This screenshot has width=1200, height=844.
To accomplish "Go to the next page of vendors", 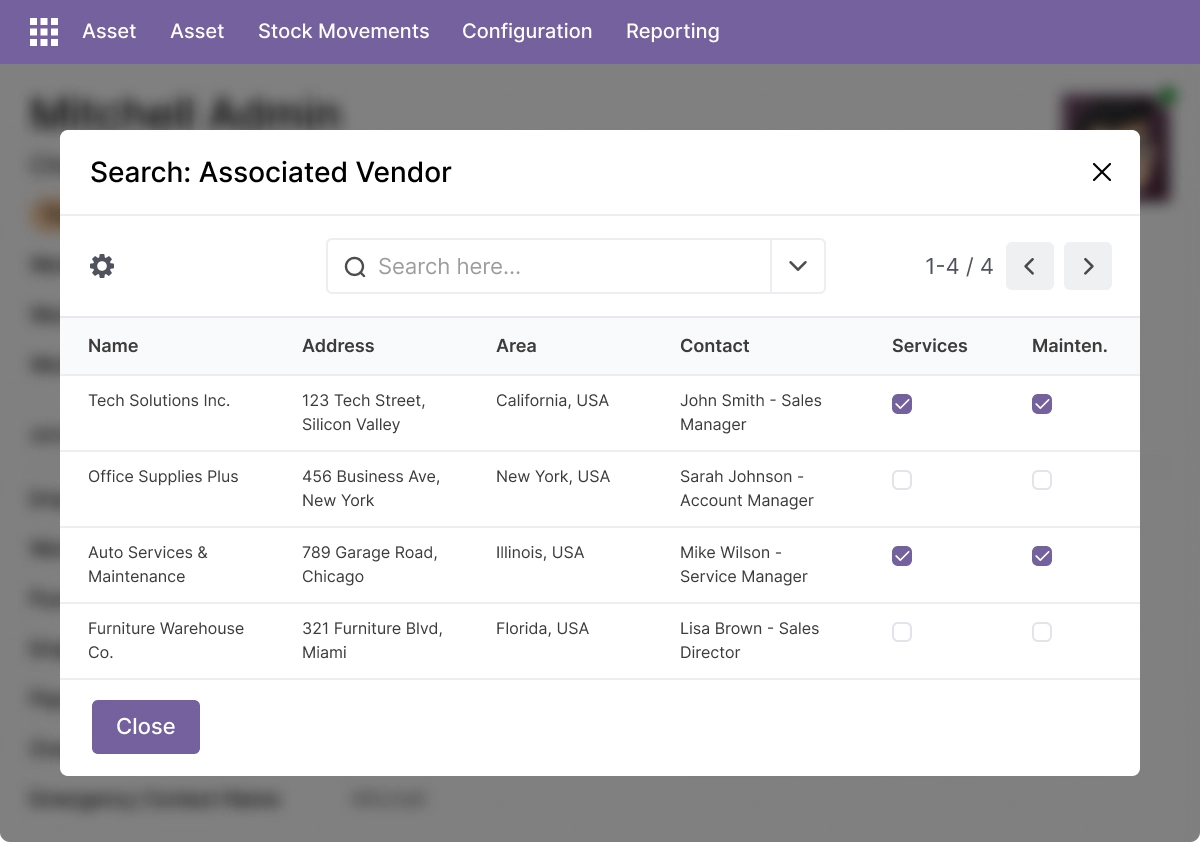I will (1088, 266).
